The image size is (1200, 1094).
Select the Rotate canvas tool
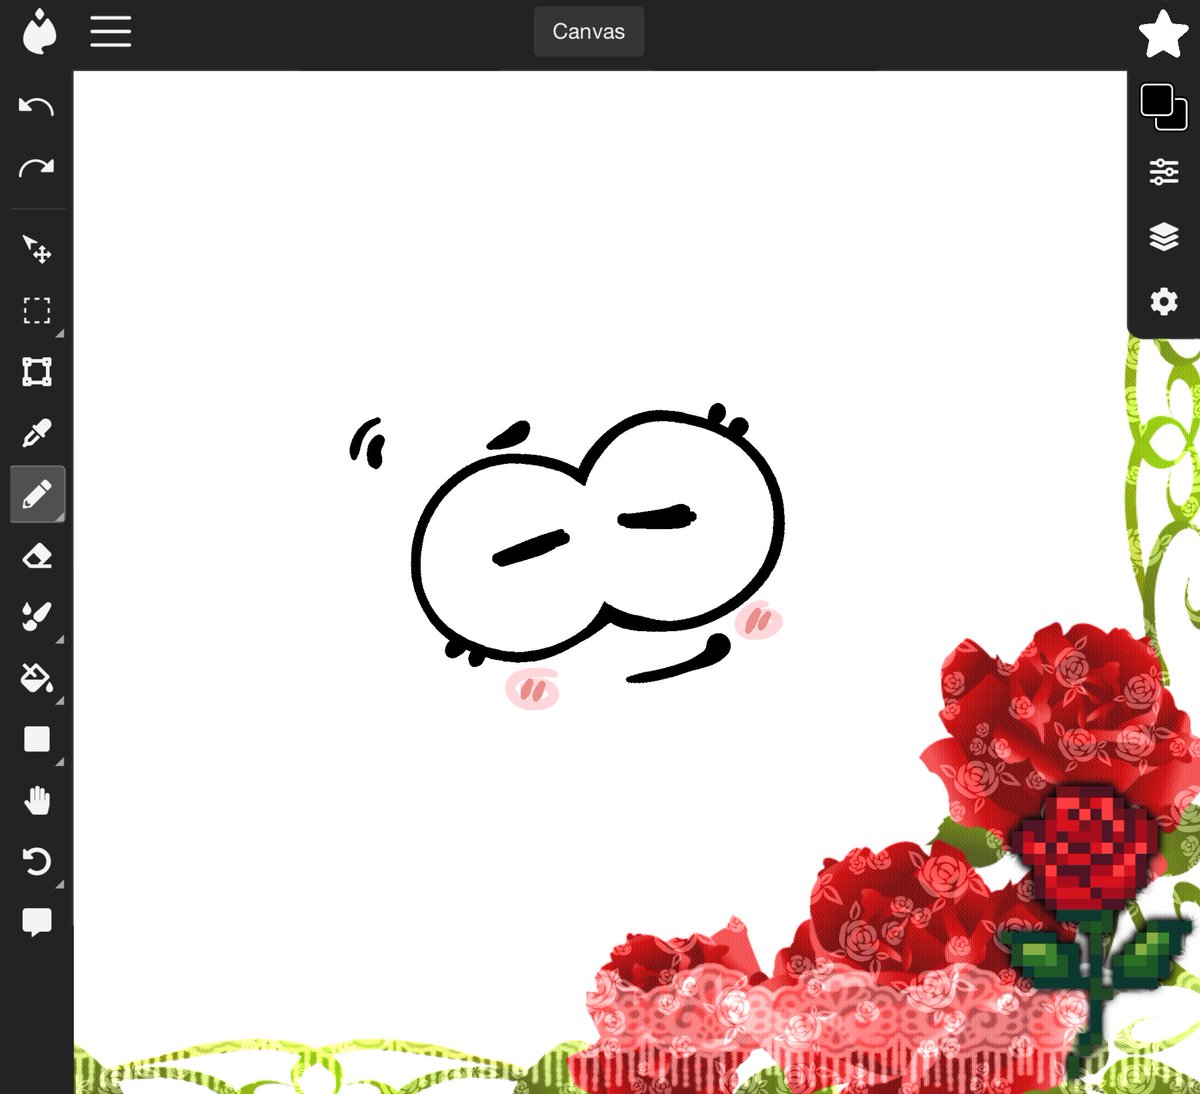[x=37, y=861]
